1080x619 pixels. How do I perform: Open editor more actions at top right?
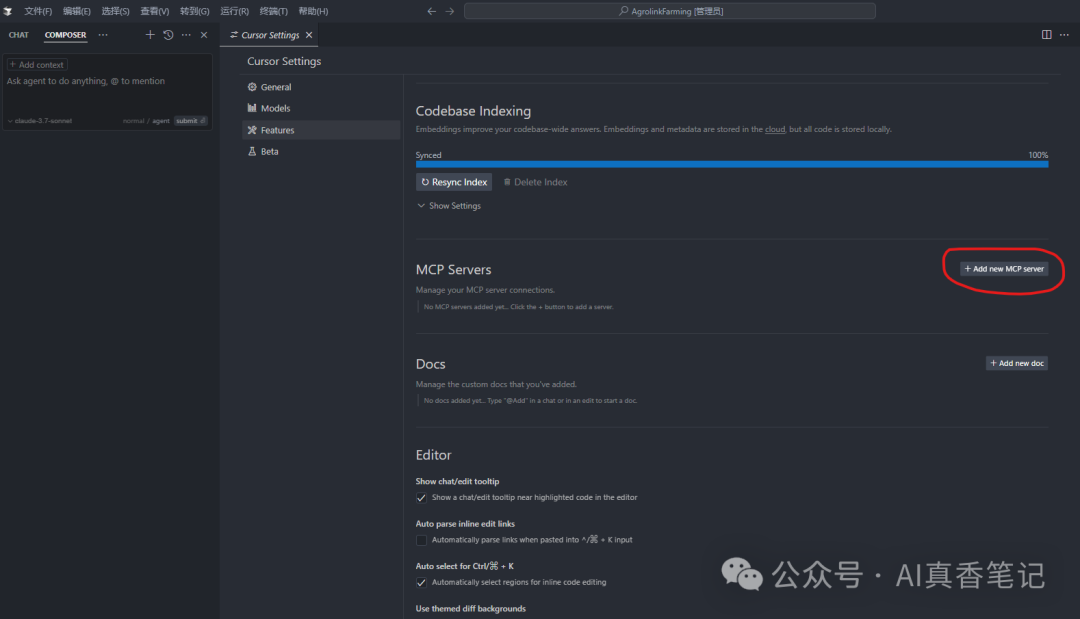pyautogui.click(x=1064, y=34)
